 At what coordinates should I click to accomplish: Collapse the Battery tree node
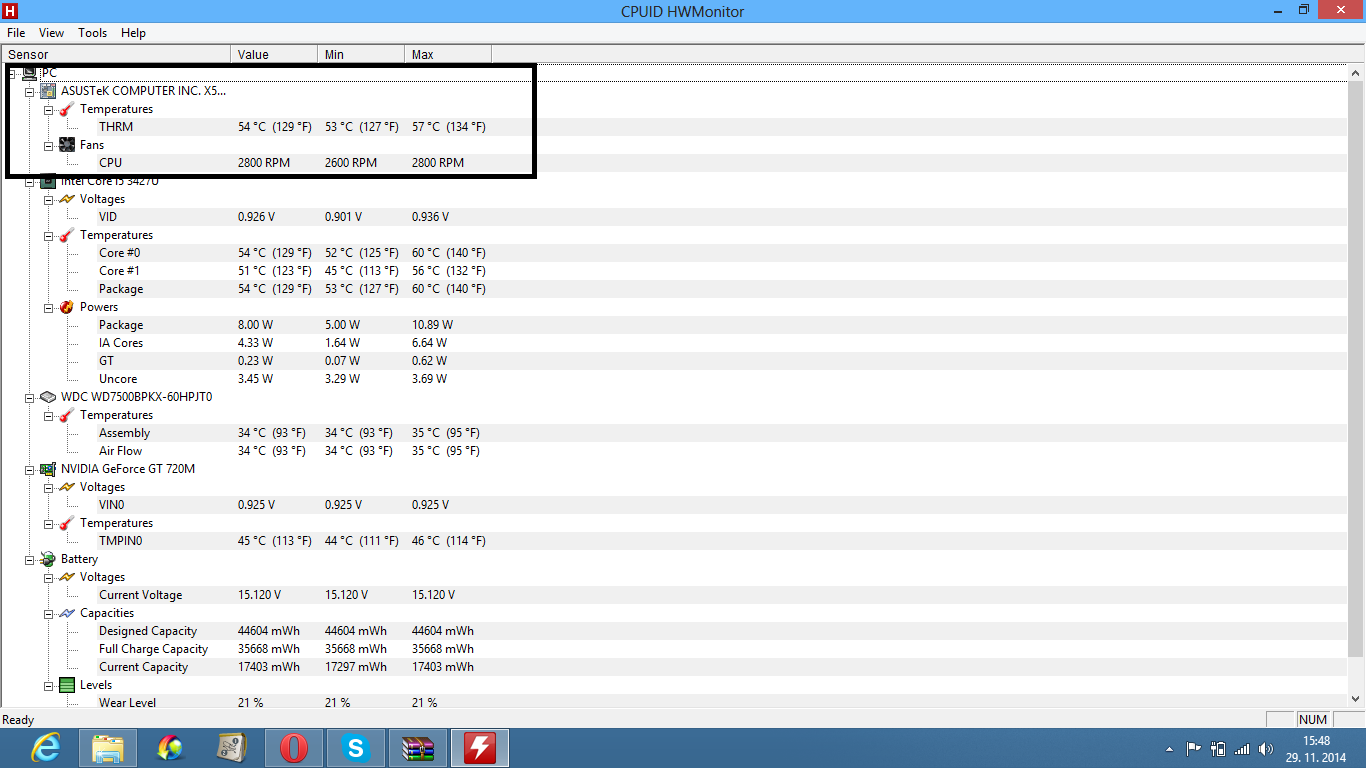30,559
